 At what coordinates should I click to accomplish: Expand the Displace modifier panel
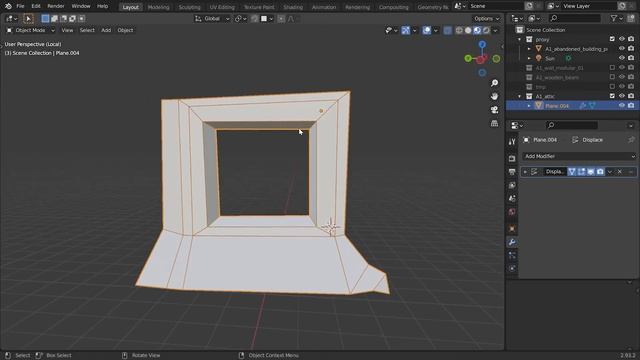pyautogui.click(x=525, y=172)
